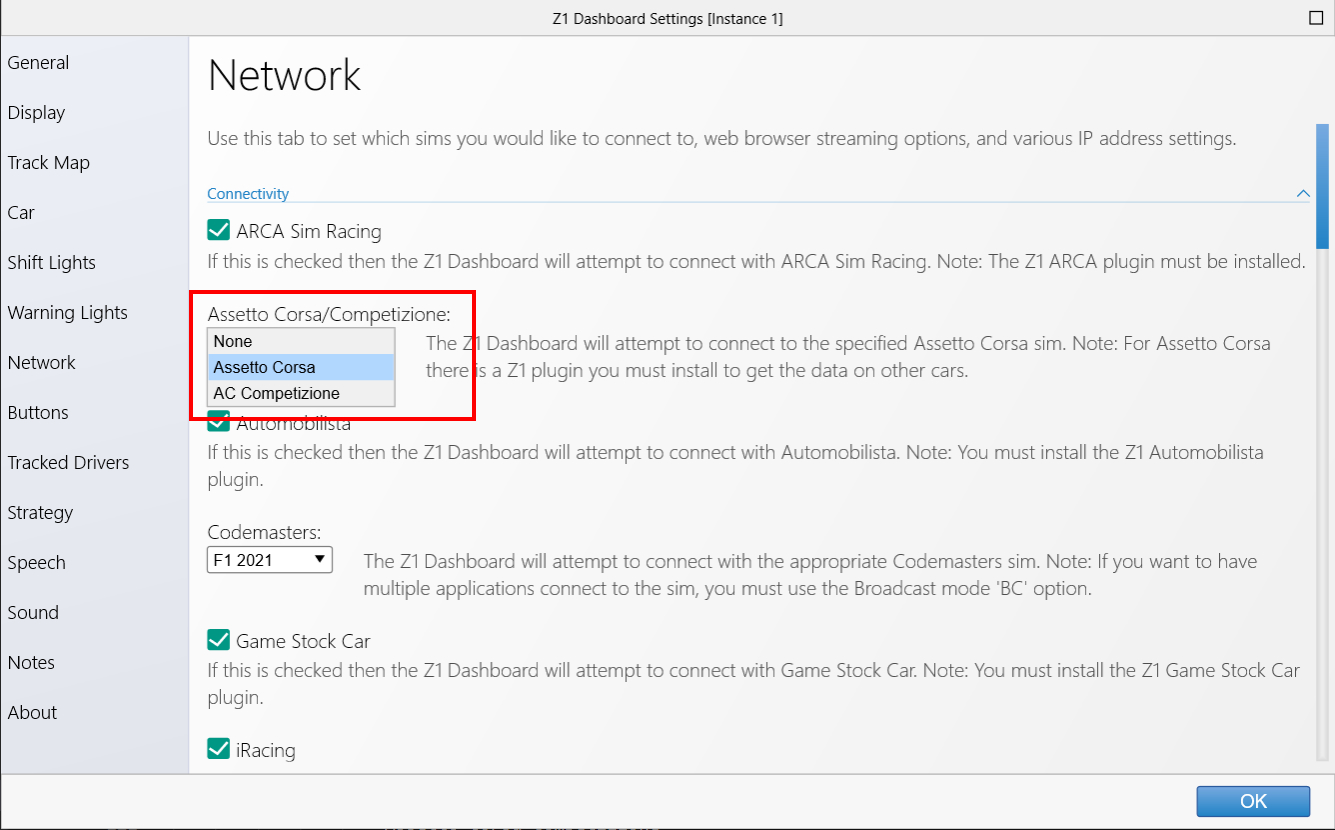Open the Codemasters F1 2021 dropdown
Image resolution: width=1335 pixels, height=830 pixels.
pos(269,560)
